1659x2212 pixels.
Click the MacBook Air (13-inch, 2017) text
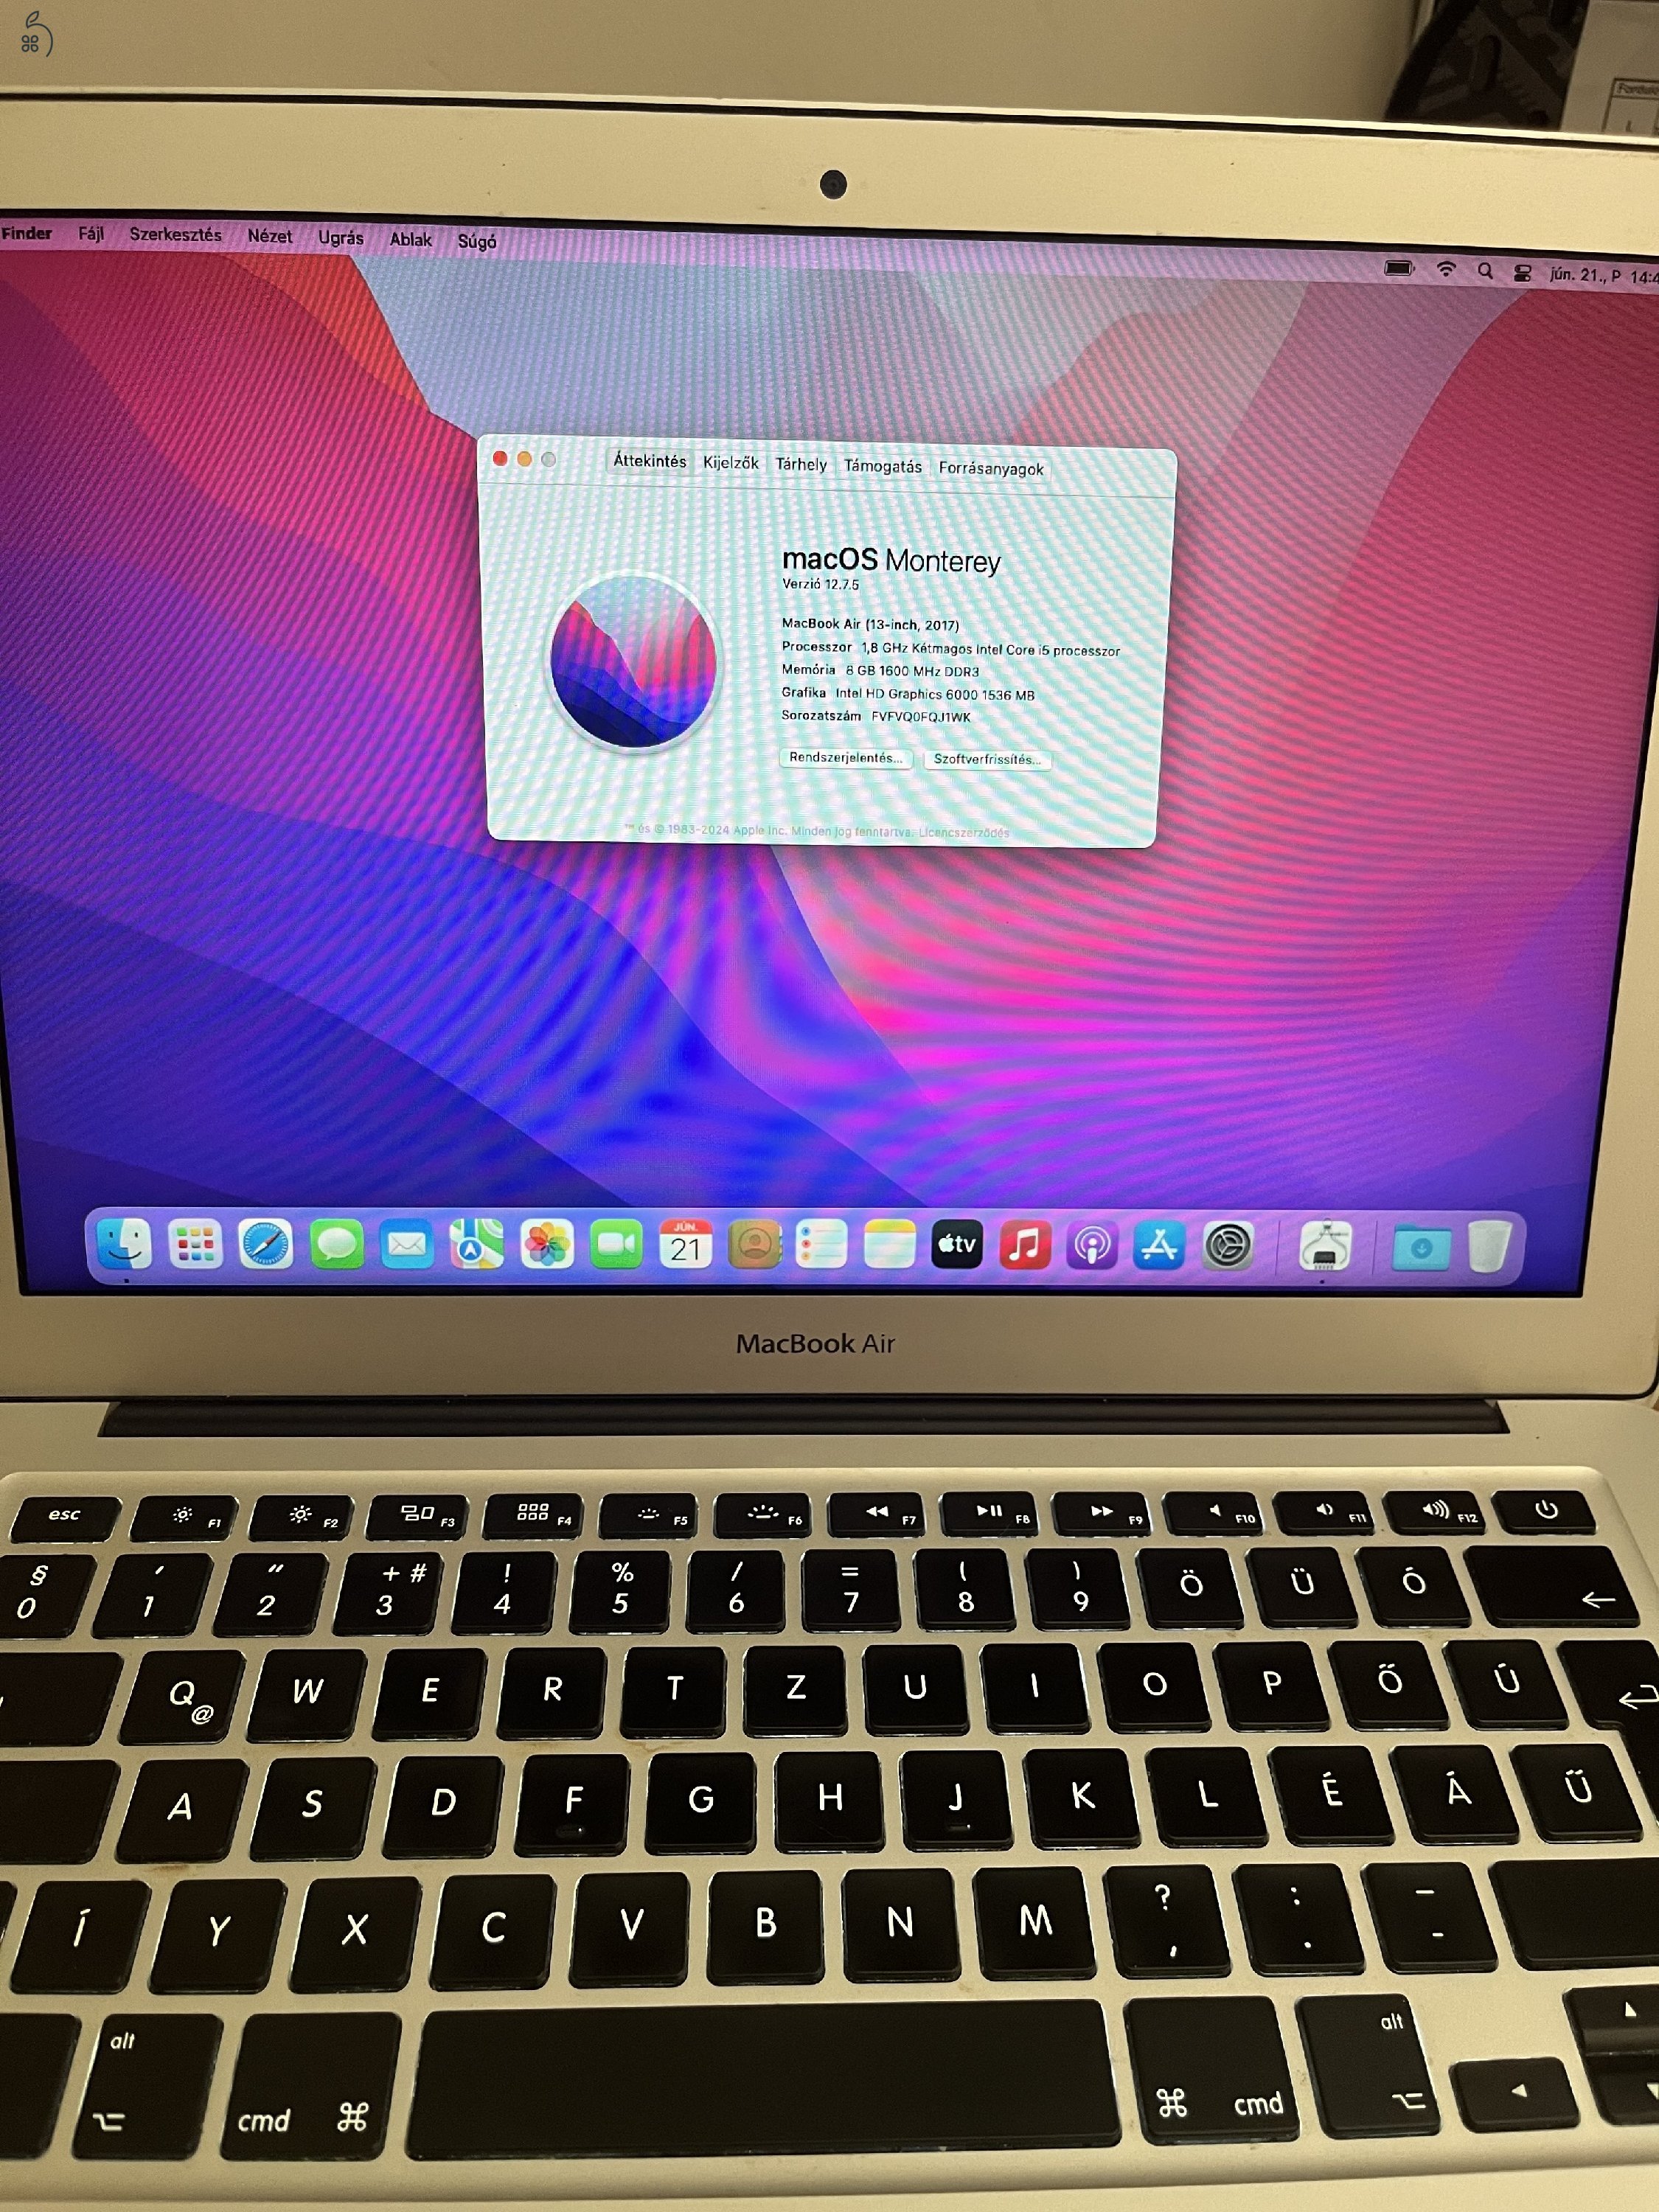point(870,624)
